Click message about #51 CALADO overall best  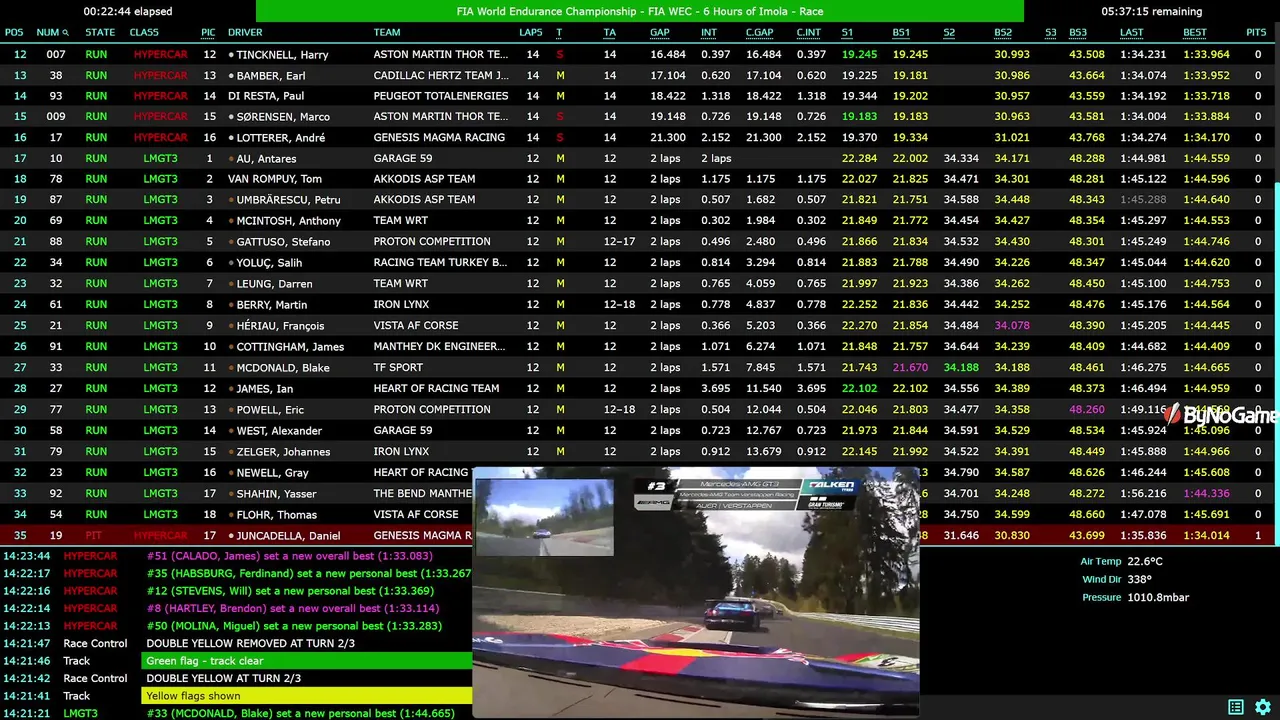point(289,556)
